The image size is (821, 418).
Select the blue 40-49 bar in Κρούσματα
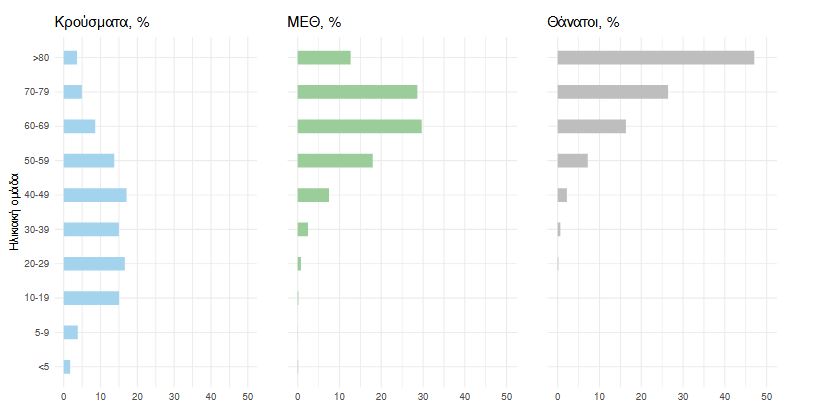[x=95, y=195]
